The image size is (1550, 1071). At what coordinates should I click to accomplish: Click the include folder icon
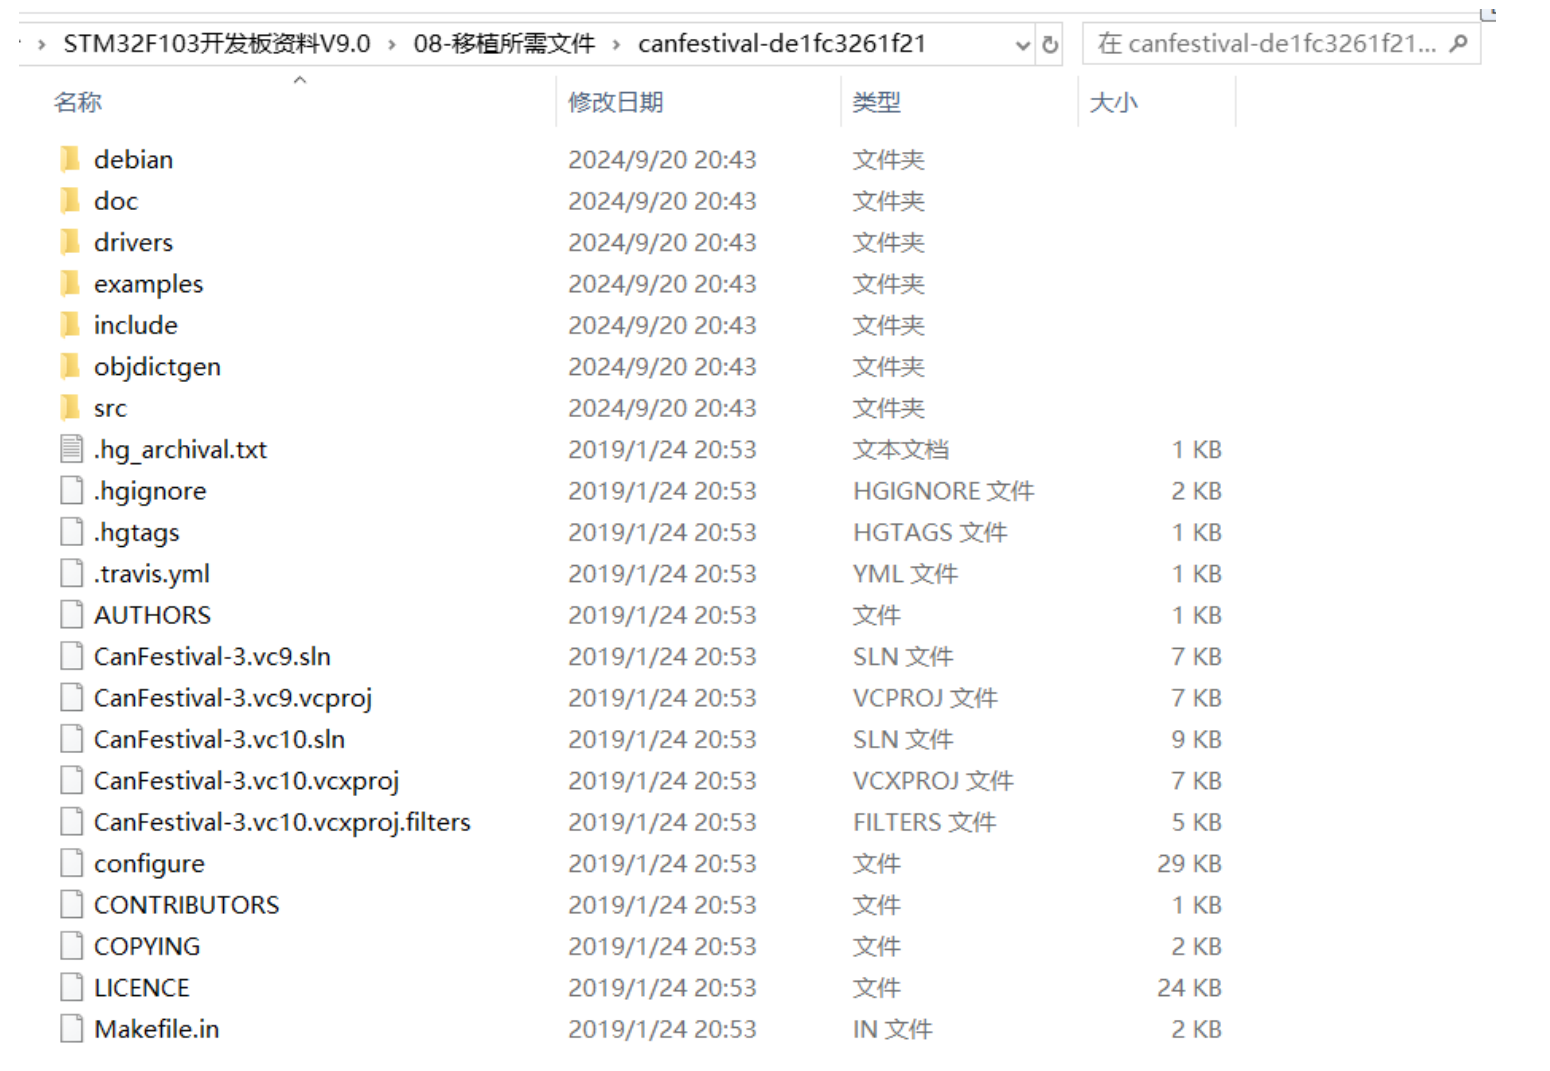pos(70,325)
